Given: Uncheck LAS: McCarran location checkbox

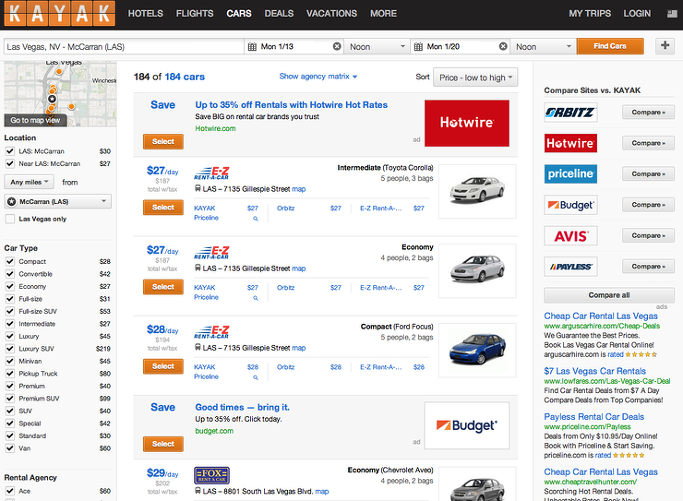Looking at the screenshot, I should coord(10,151).
